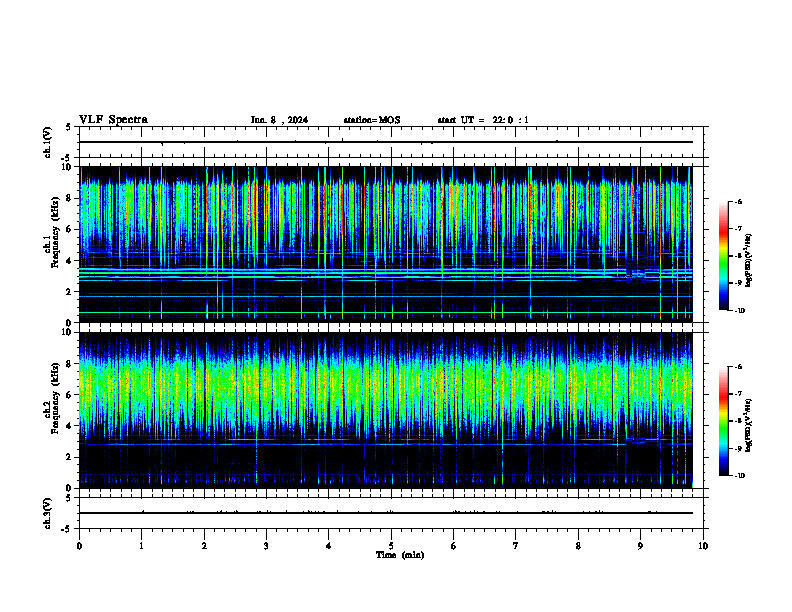Click the 'ch.3(V)' axis label at bottom
This screenshot has width=792, height=612.
48,513
